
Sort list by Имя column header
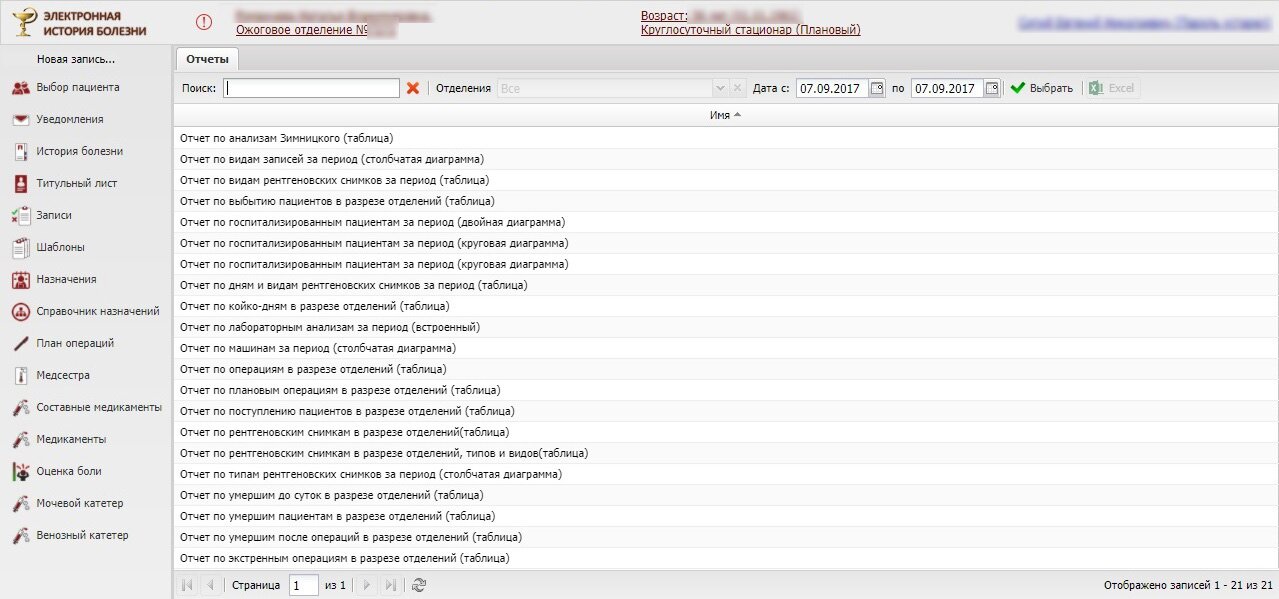(725, 115)
